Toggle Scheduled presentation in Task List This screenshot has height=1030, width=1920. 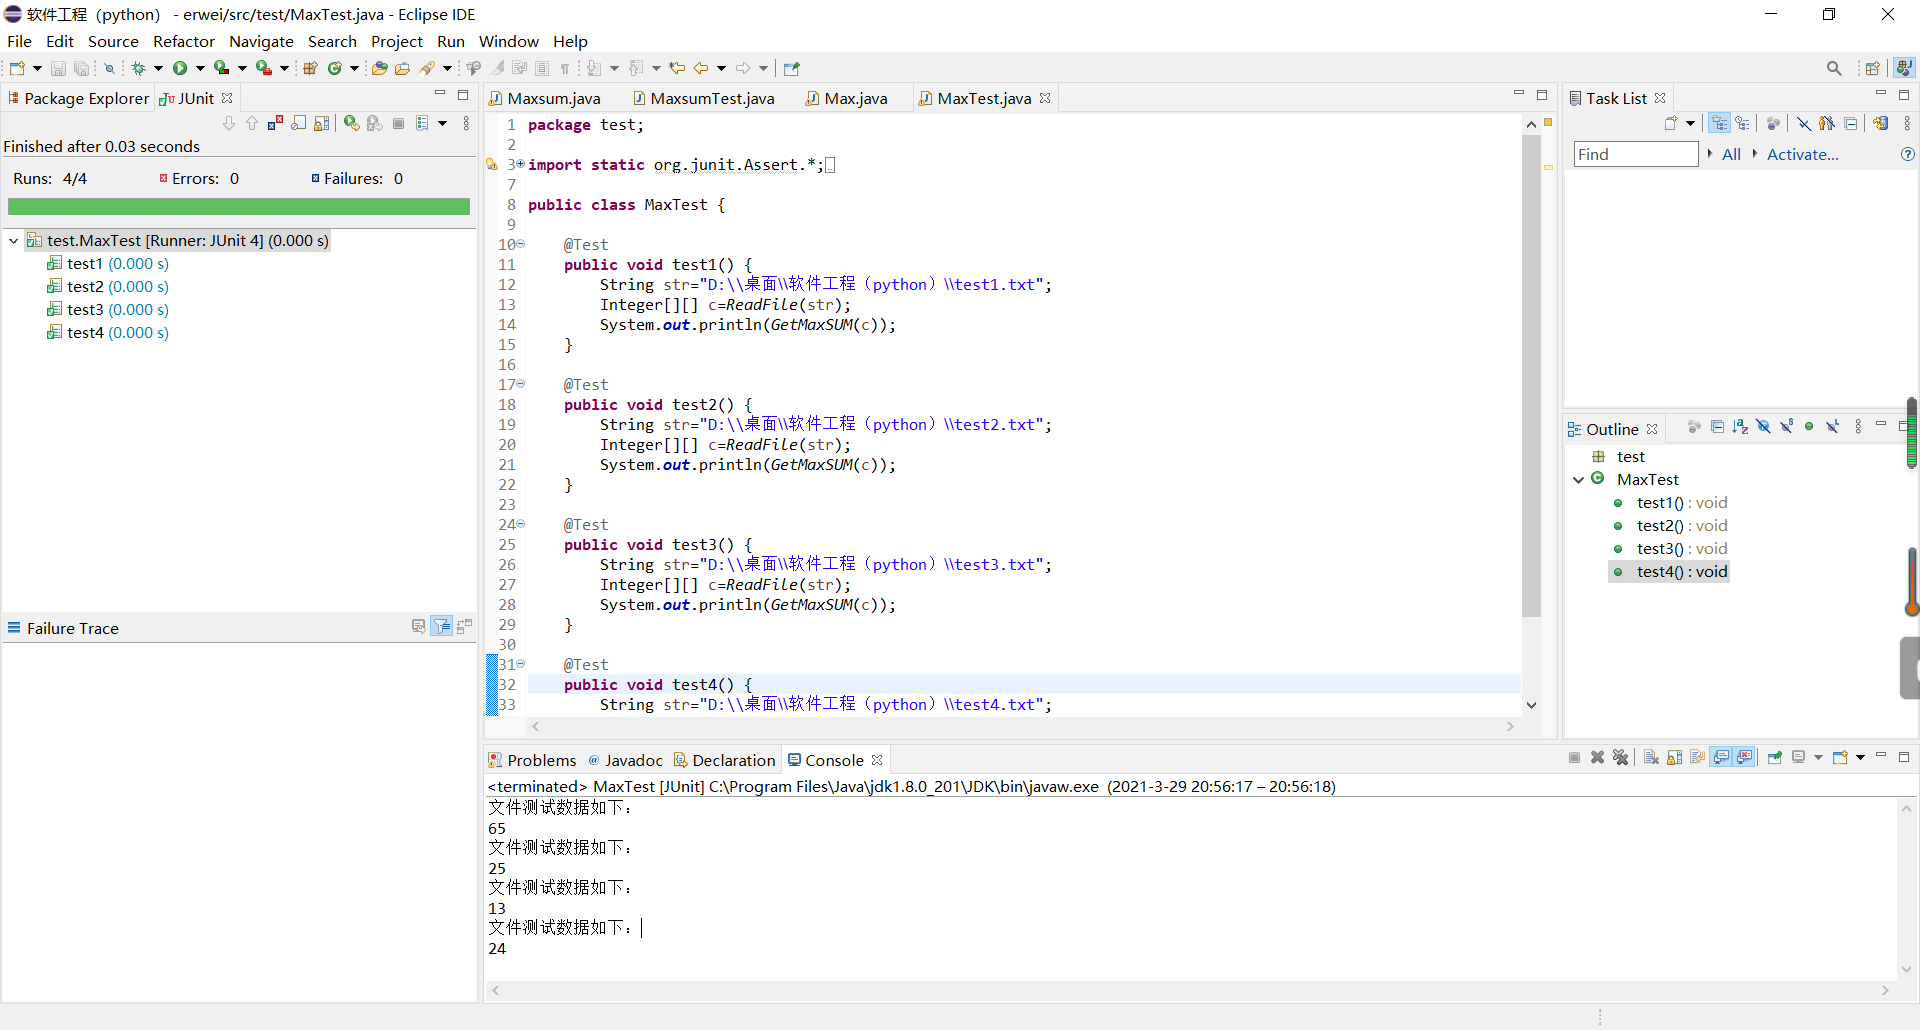pos(1743,123)
